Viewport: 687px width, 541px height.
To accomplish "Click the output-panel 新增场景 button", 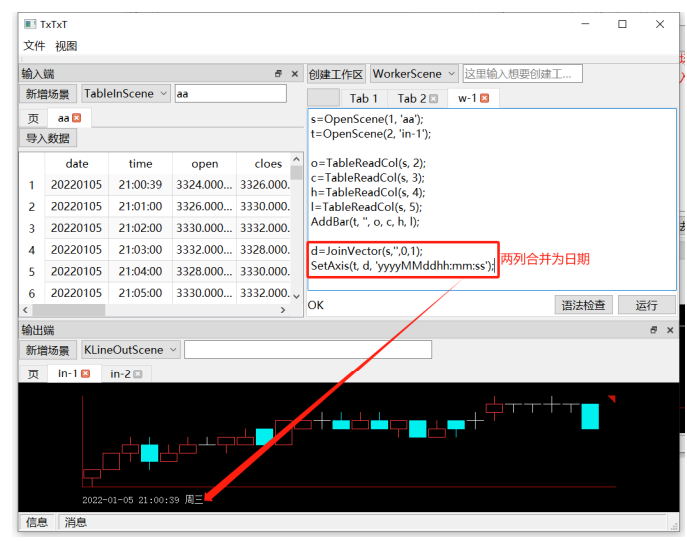I will [48, 350].
